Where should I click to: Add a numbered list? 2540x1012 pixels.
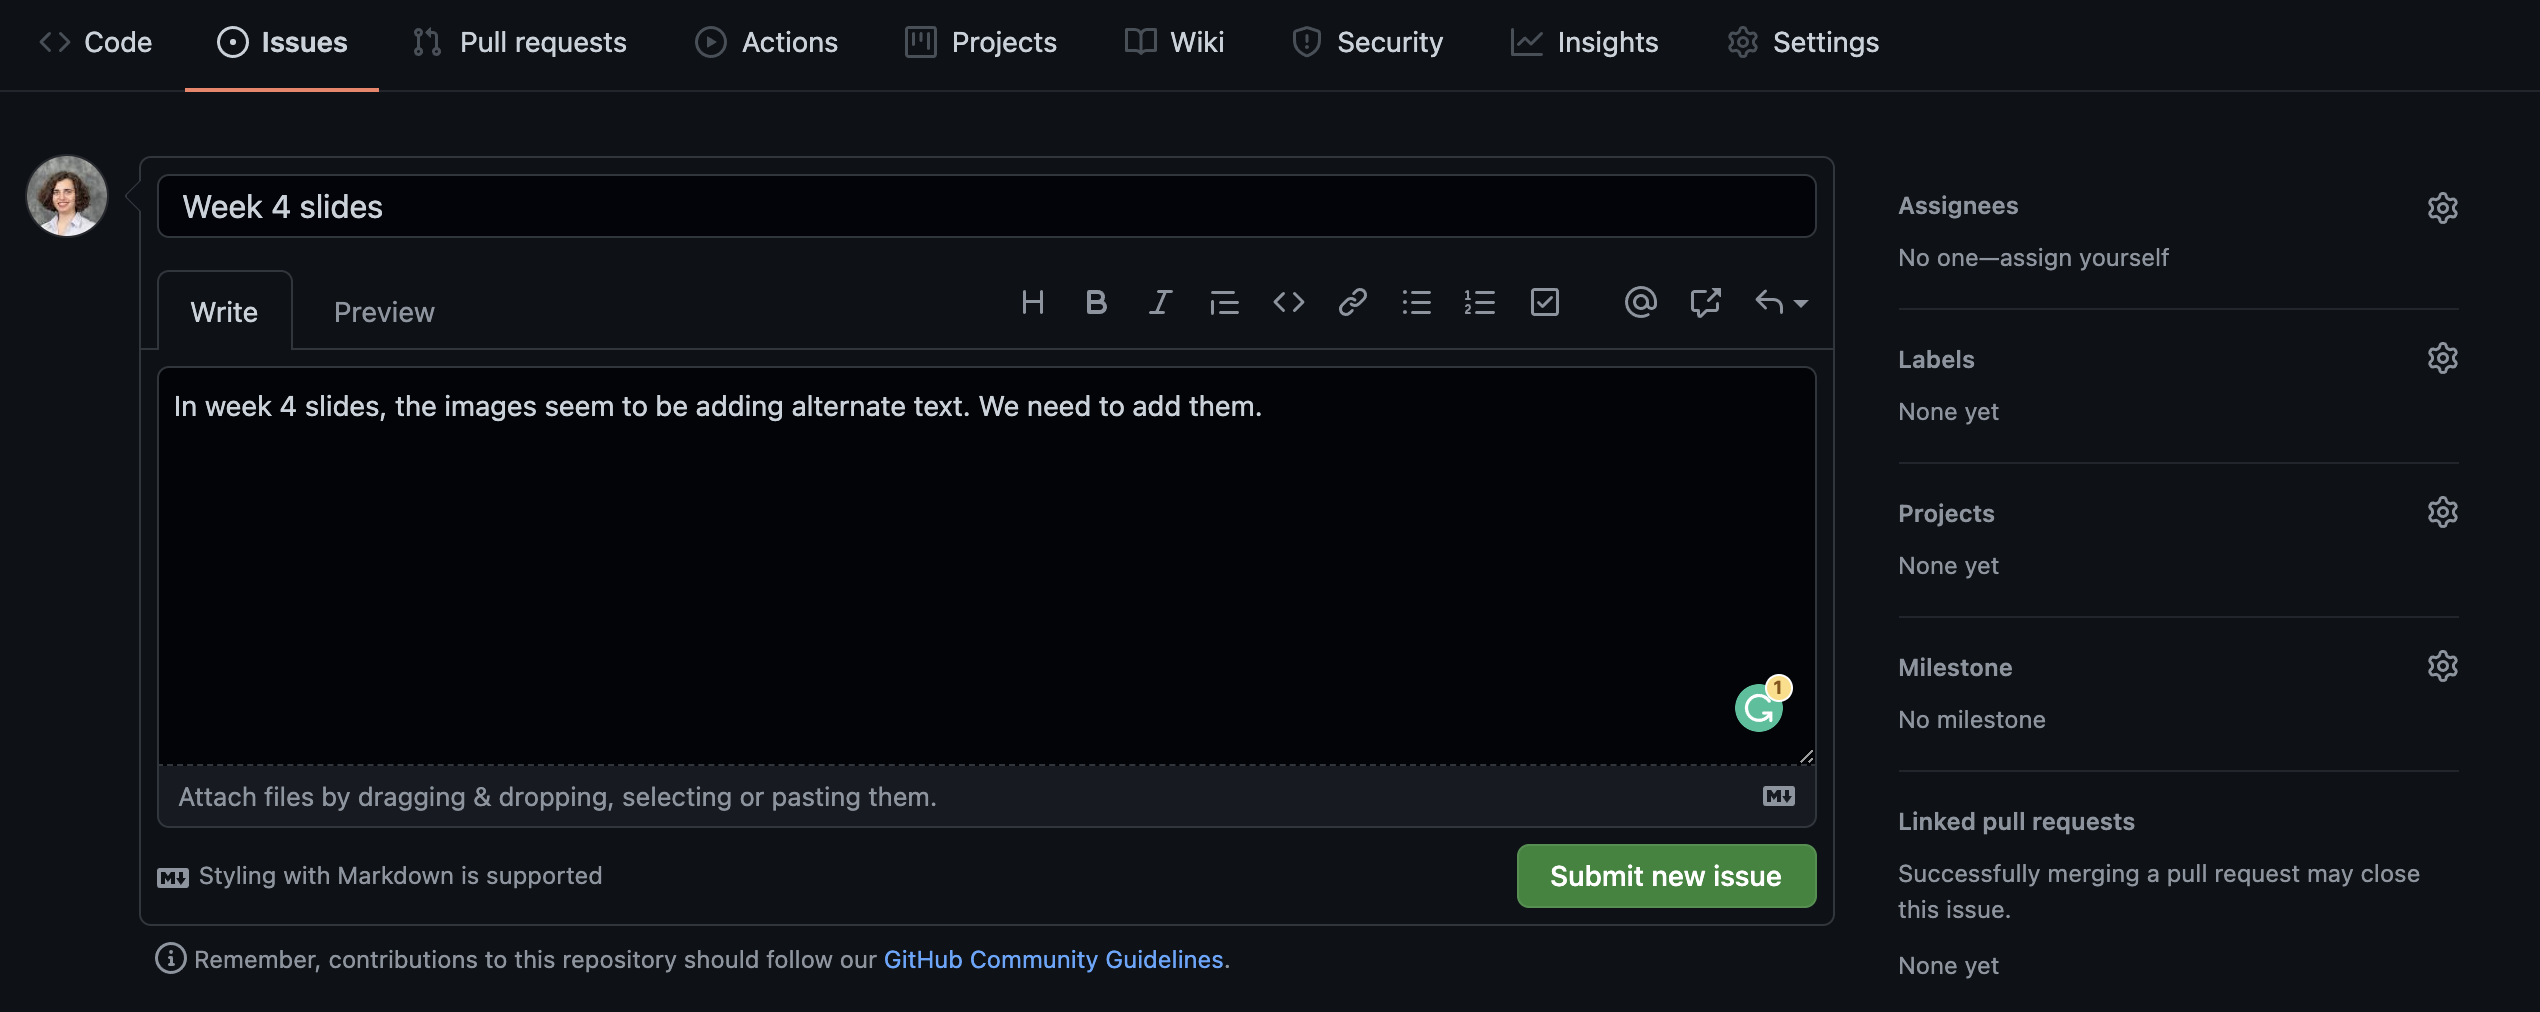(1480, 303)
